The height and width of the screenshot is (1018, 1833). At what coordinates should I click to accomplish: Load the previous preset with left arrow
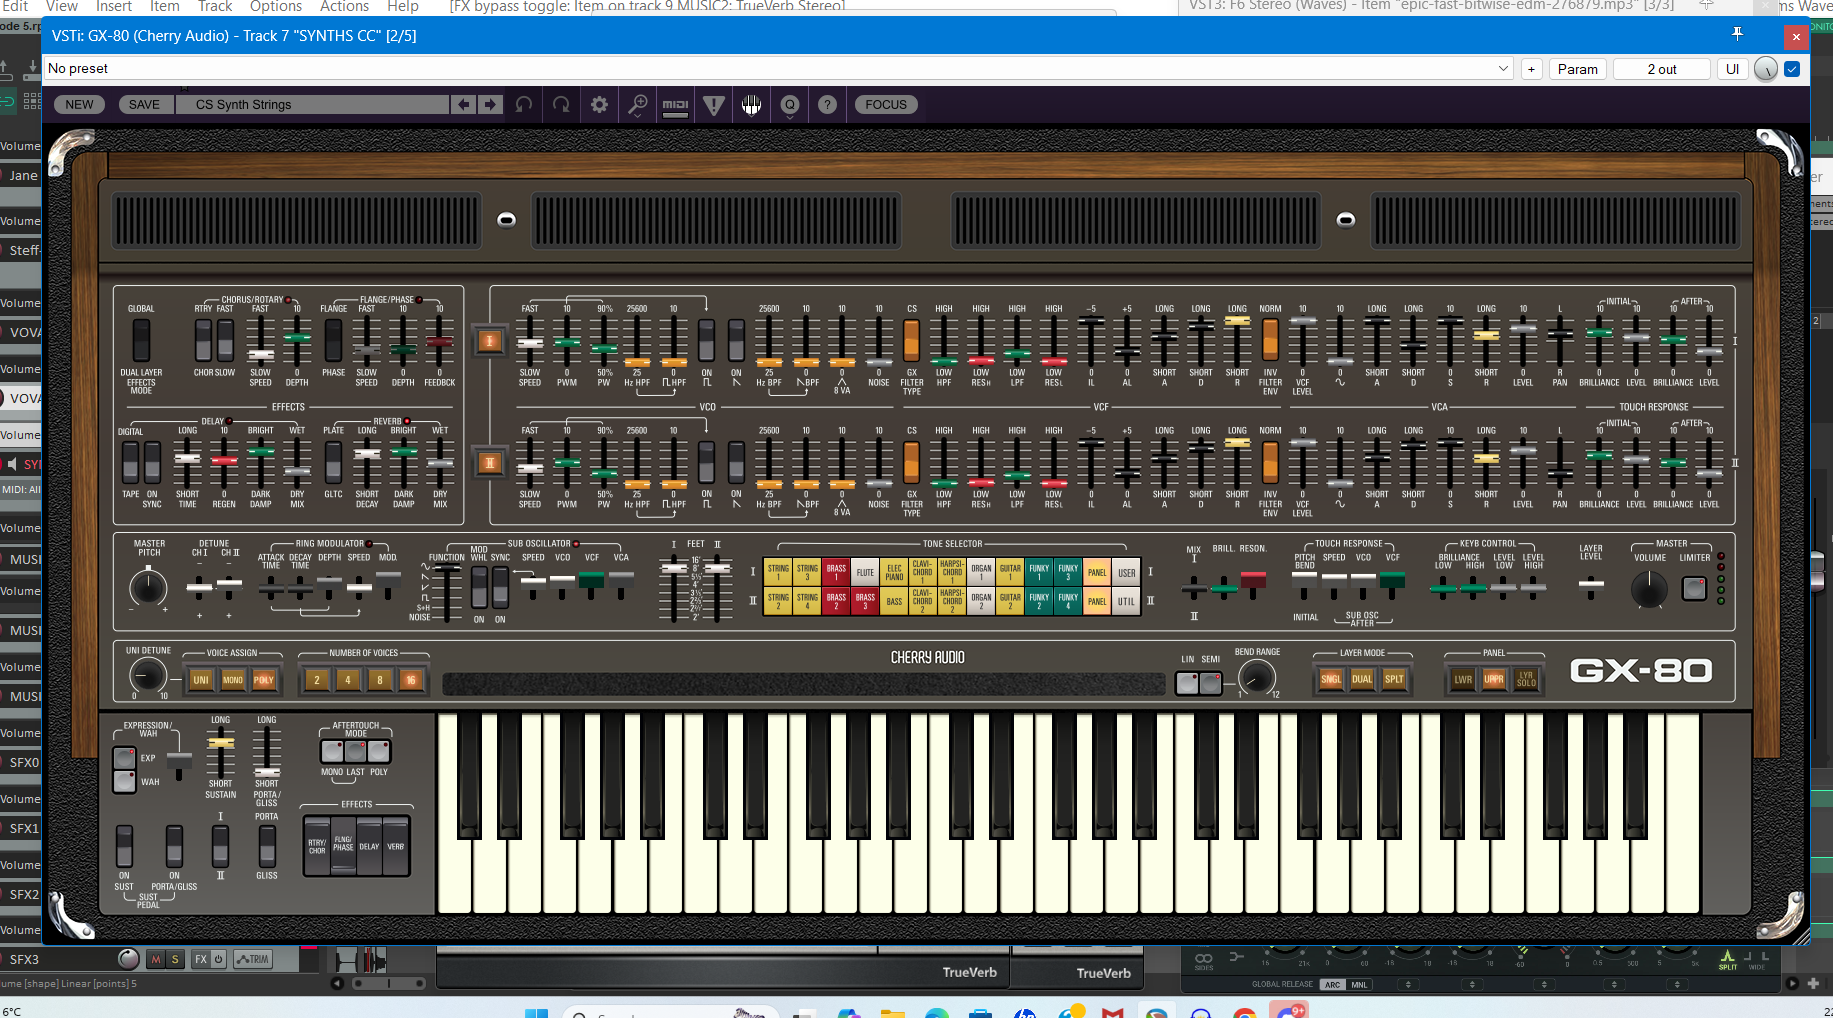(464, 104)
